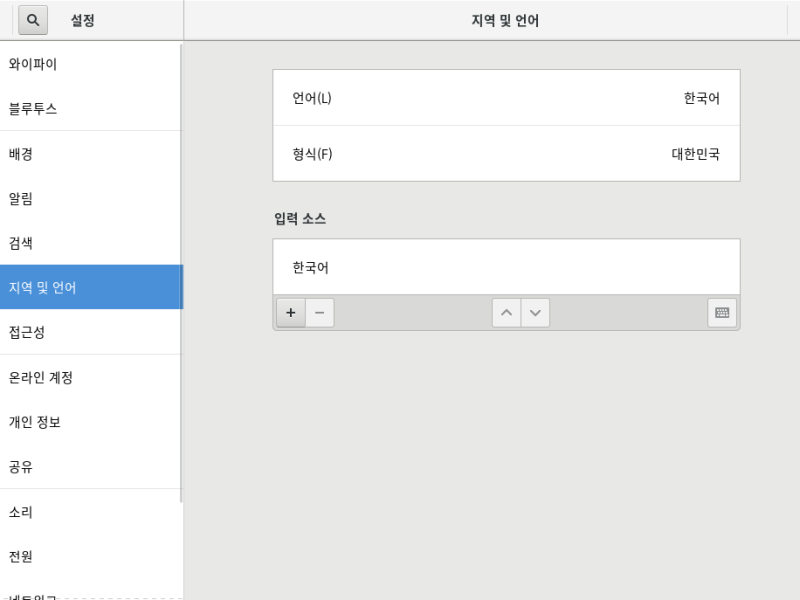Select 지역 및 언어 in sidebar

click(91, 287)
